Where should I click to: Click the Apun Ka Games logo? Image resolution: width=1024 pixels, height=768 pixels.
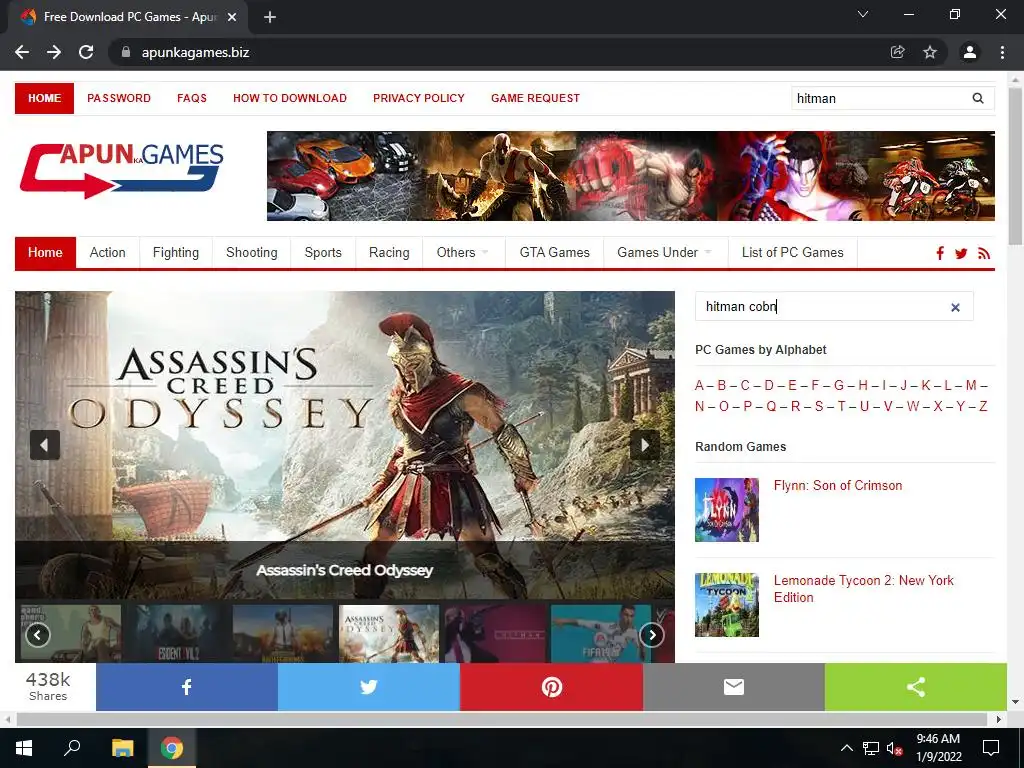click(122, 170)
